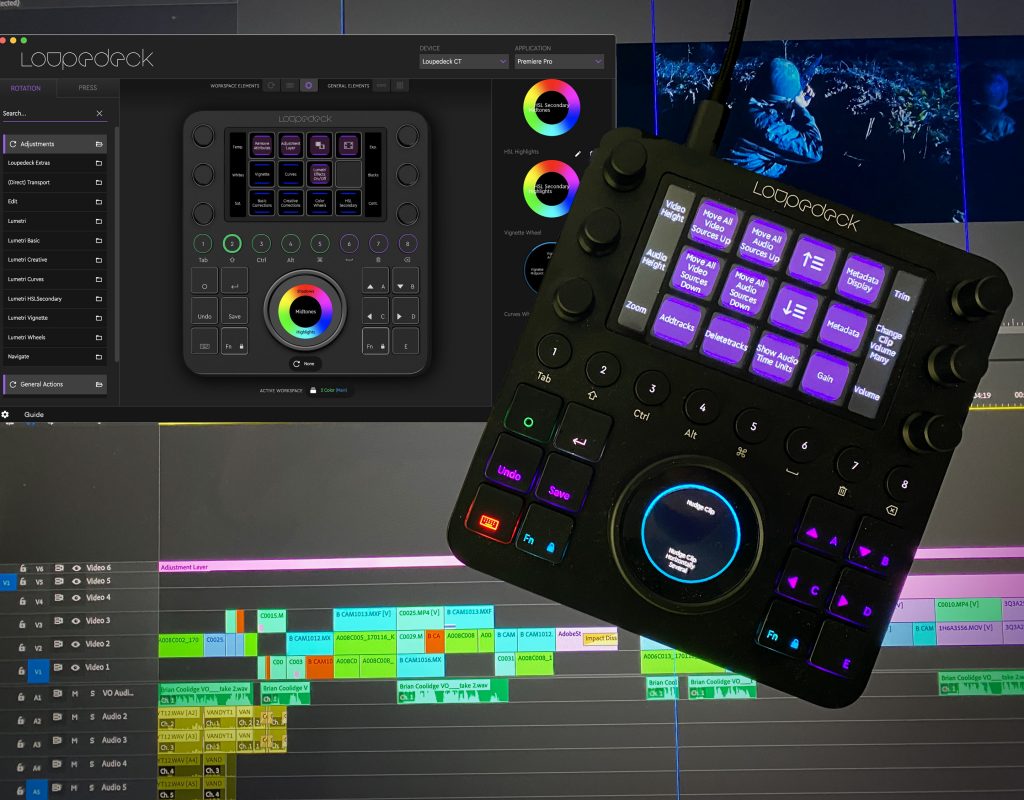Clear the Loupedeck search field

tap(99, 114)
